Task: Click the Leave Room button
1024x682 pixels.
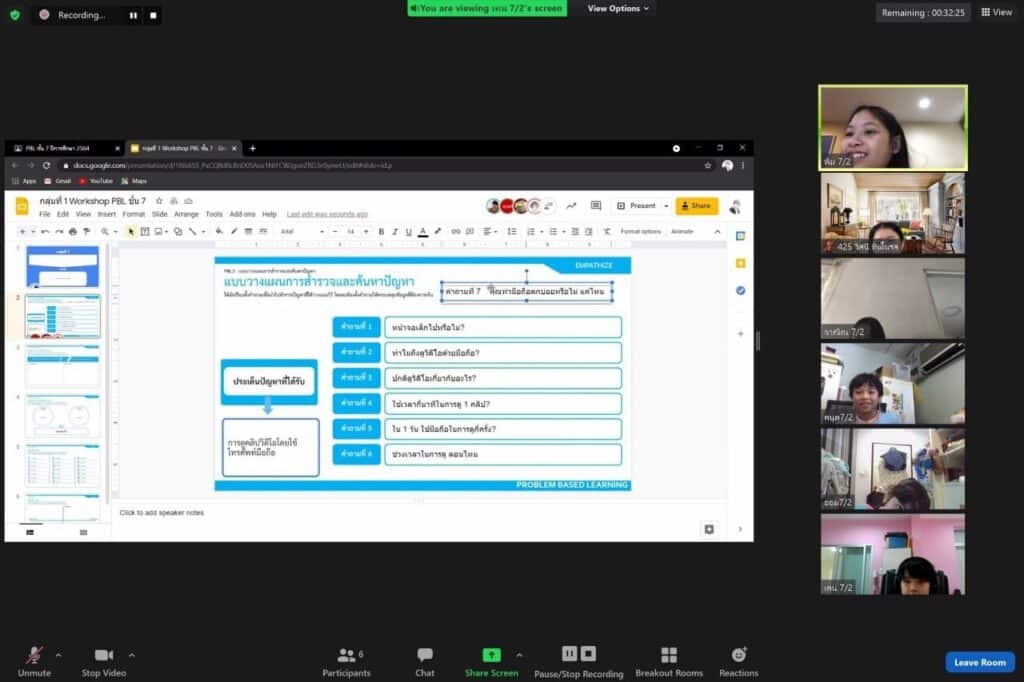Action: coord(979,662)
